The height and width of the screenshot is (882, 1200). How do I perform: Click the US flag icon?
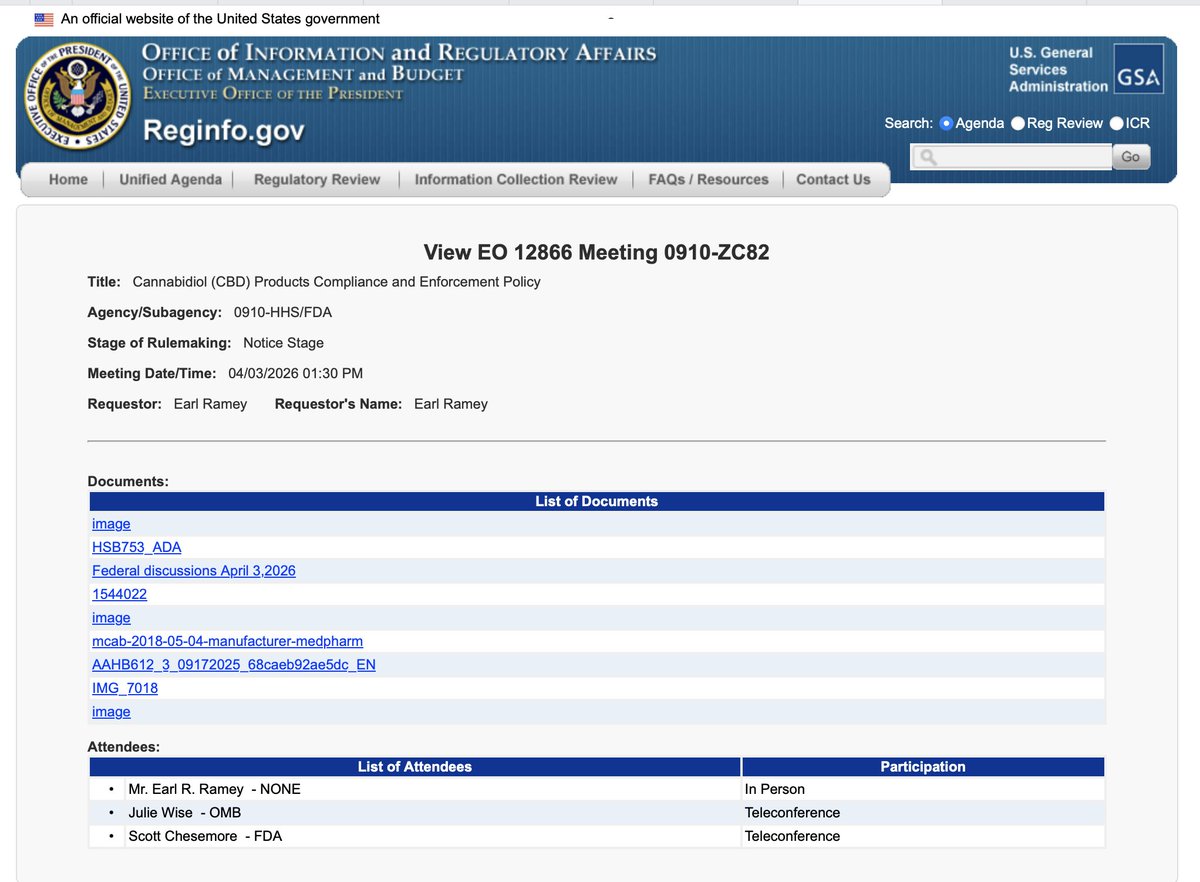(44, 19)
